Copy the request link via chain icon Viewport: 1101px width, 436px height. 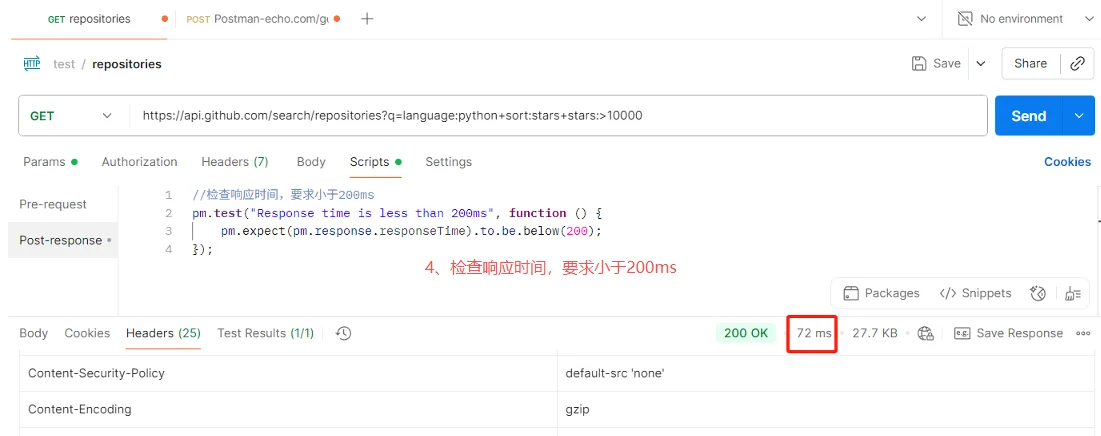(1077, 63)
